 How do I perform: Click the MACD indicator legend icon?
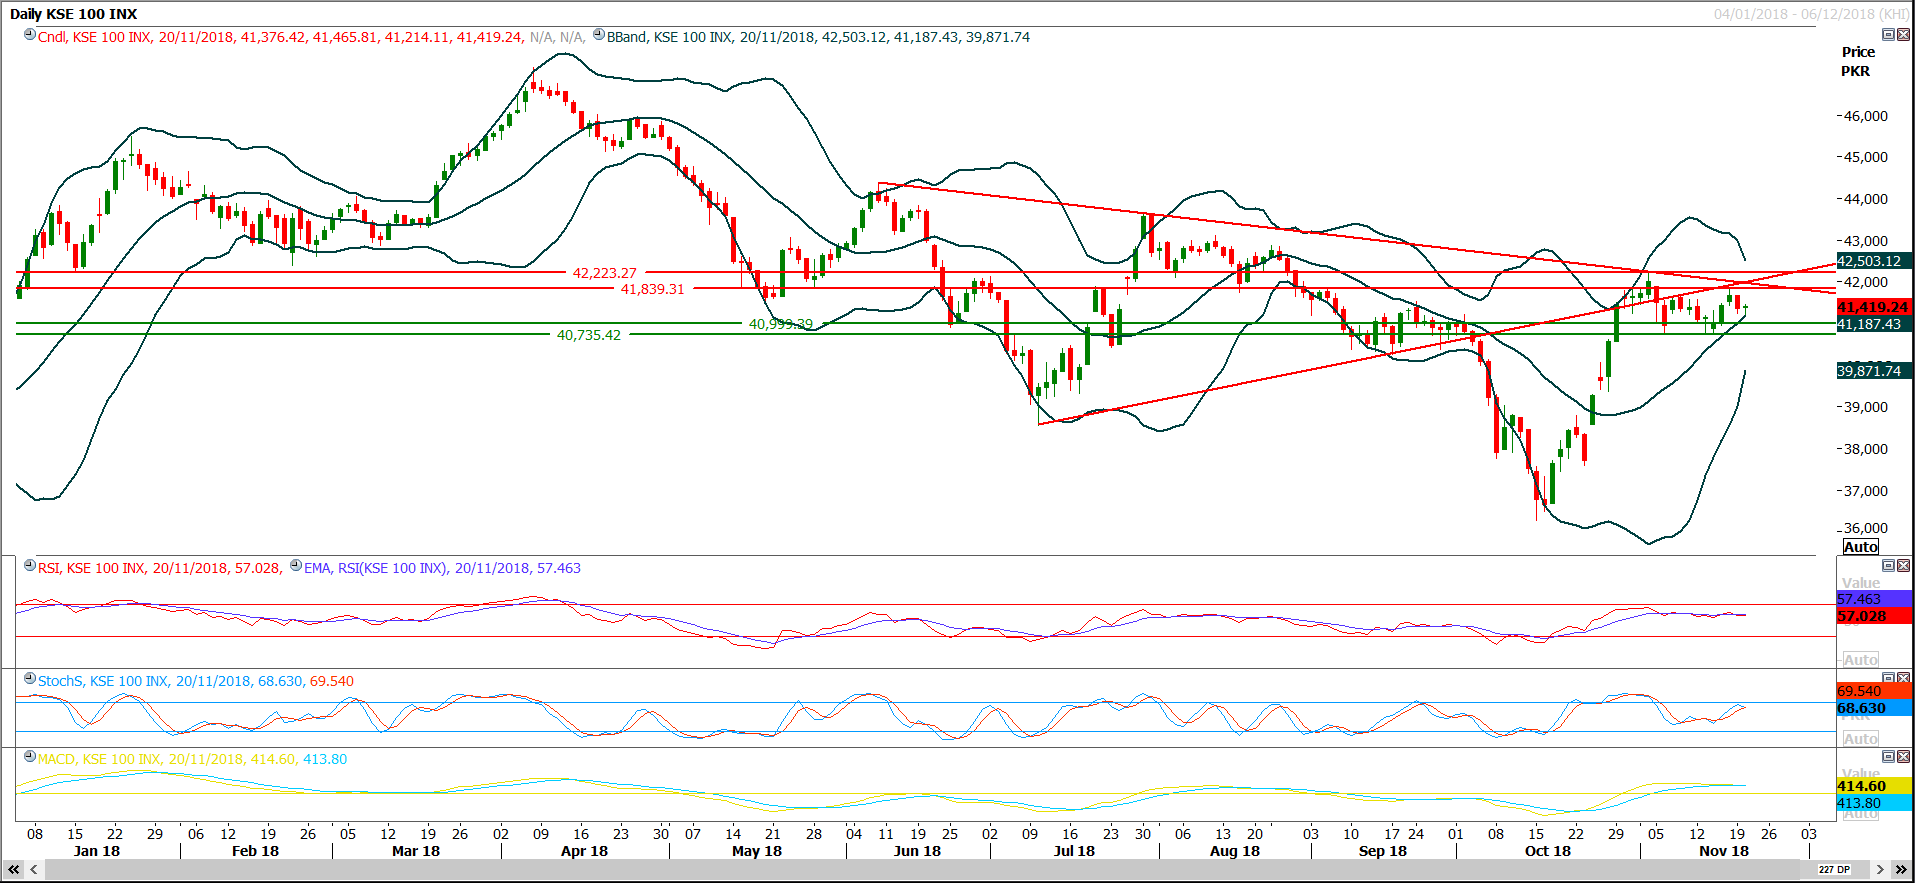pyautogui.click(x=30, y=757)
